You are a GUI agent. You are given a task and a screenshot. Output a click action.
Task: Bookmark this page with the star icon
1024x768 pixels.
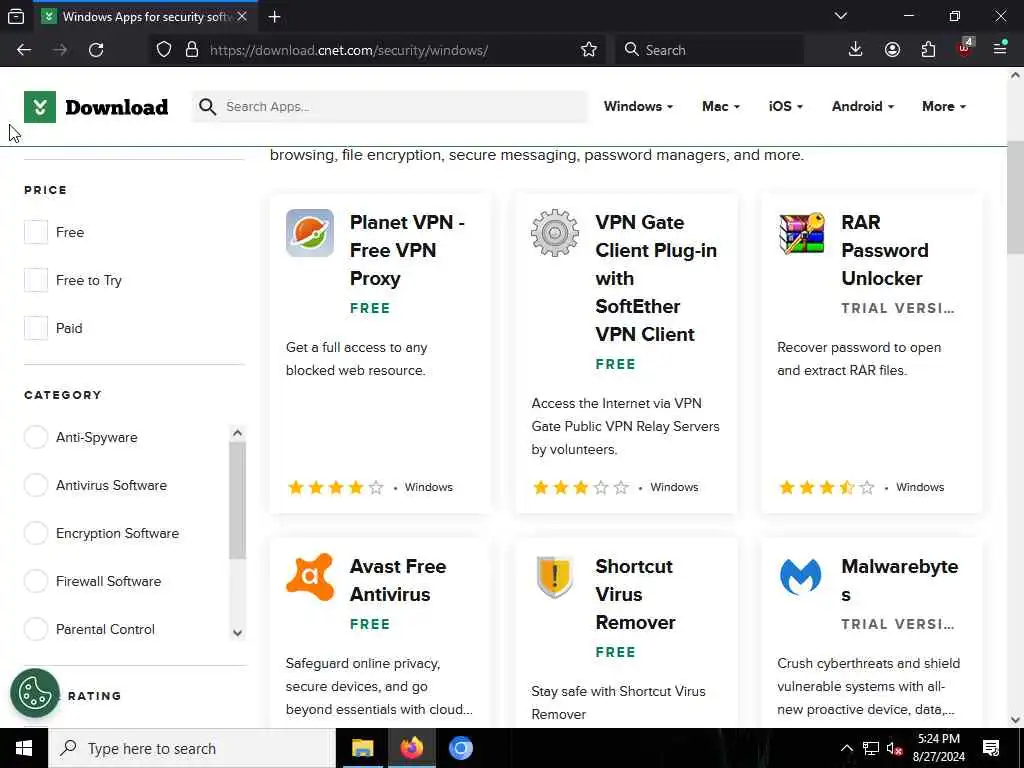(x=589, y=50)
